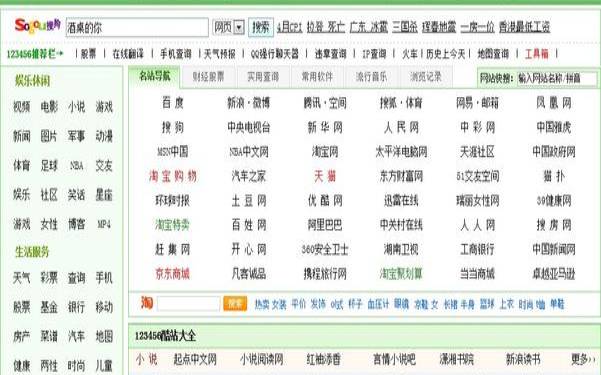The image size is (601, 375).
Task: Open the 中央电视台 site link
Action: click(248, 127)
